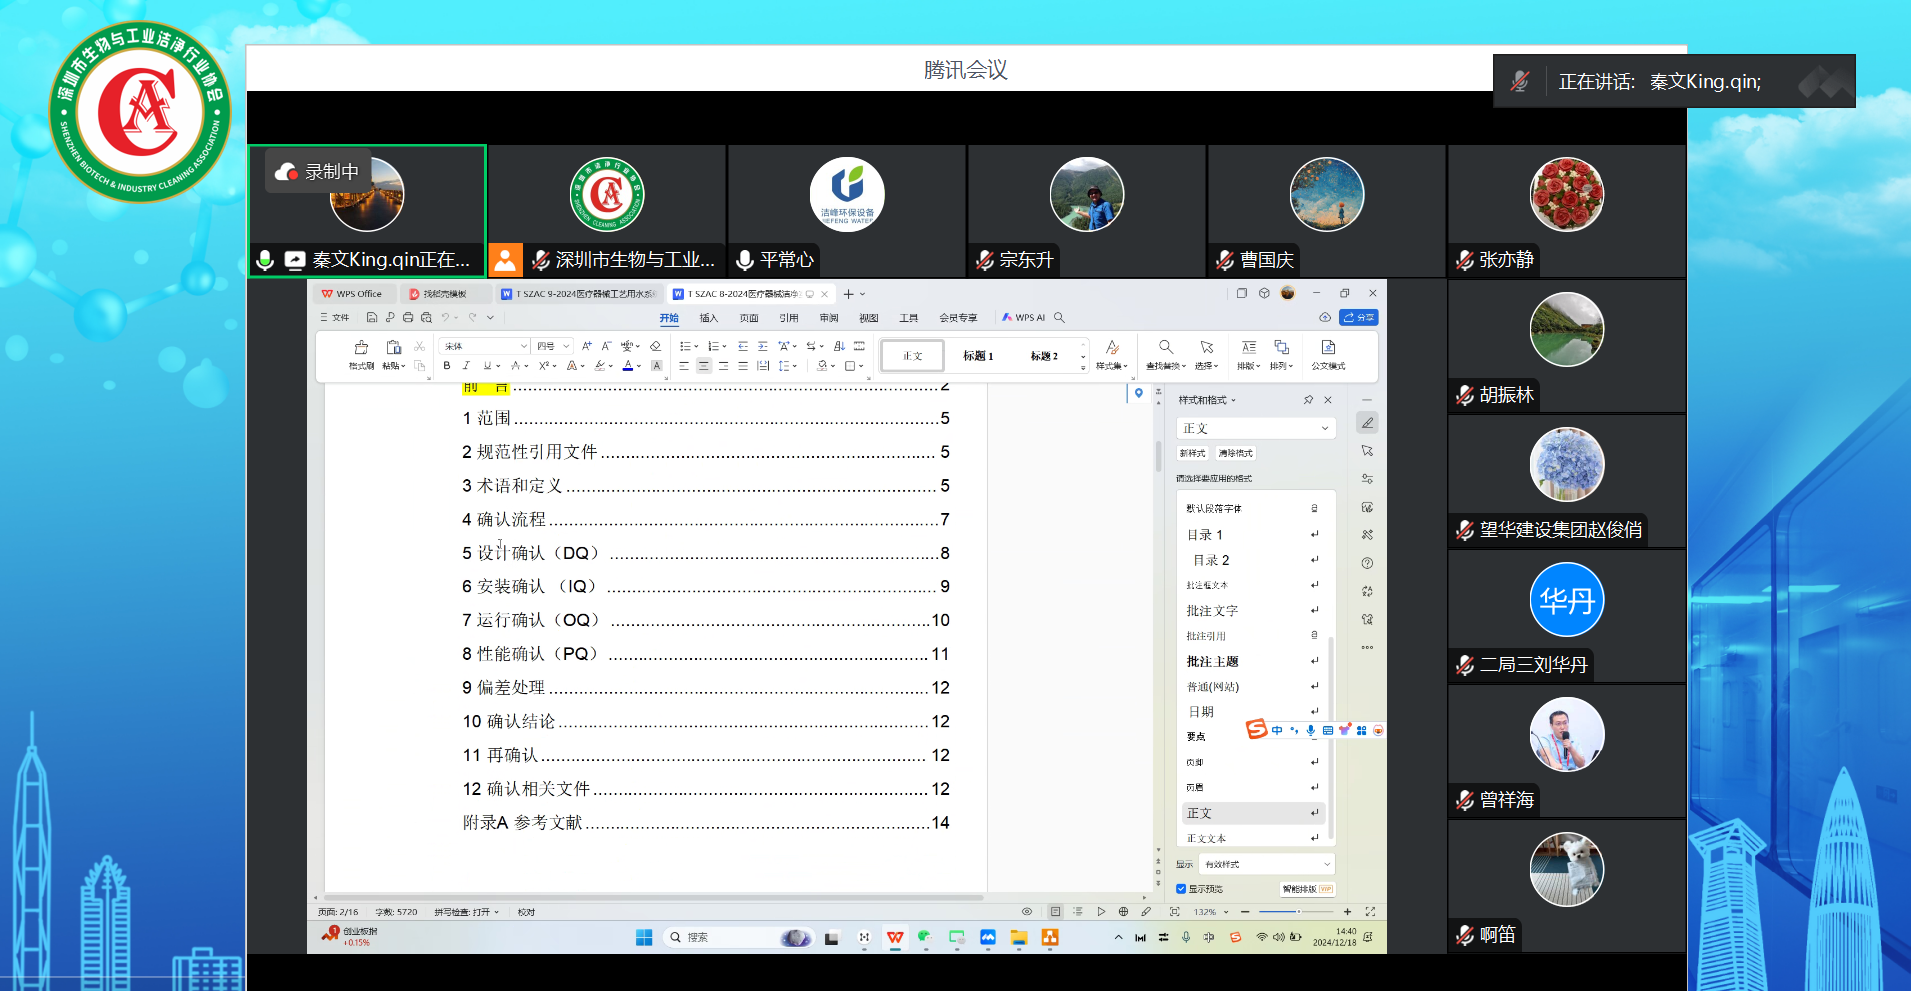Switch to the 视图 ribbon tab
1911x991 pixels.
pos(868,317)
